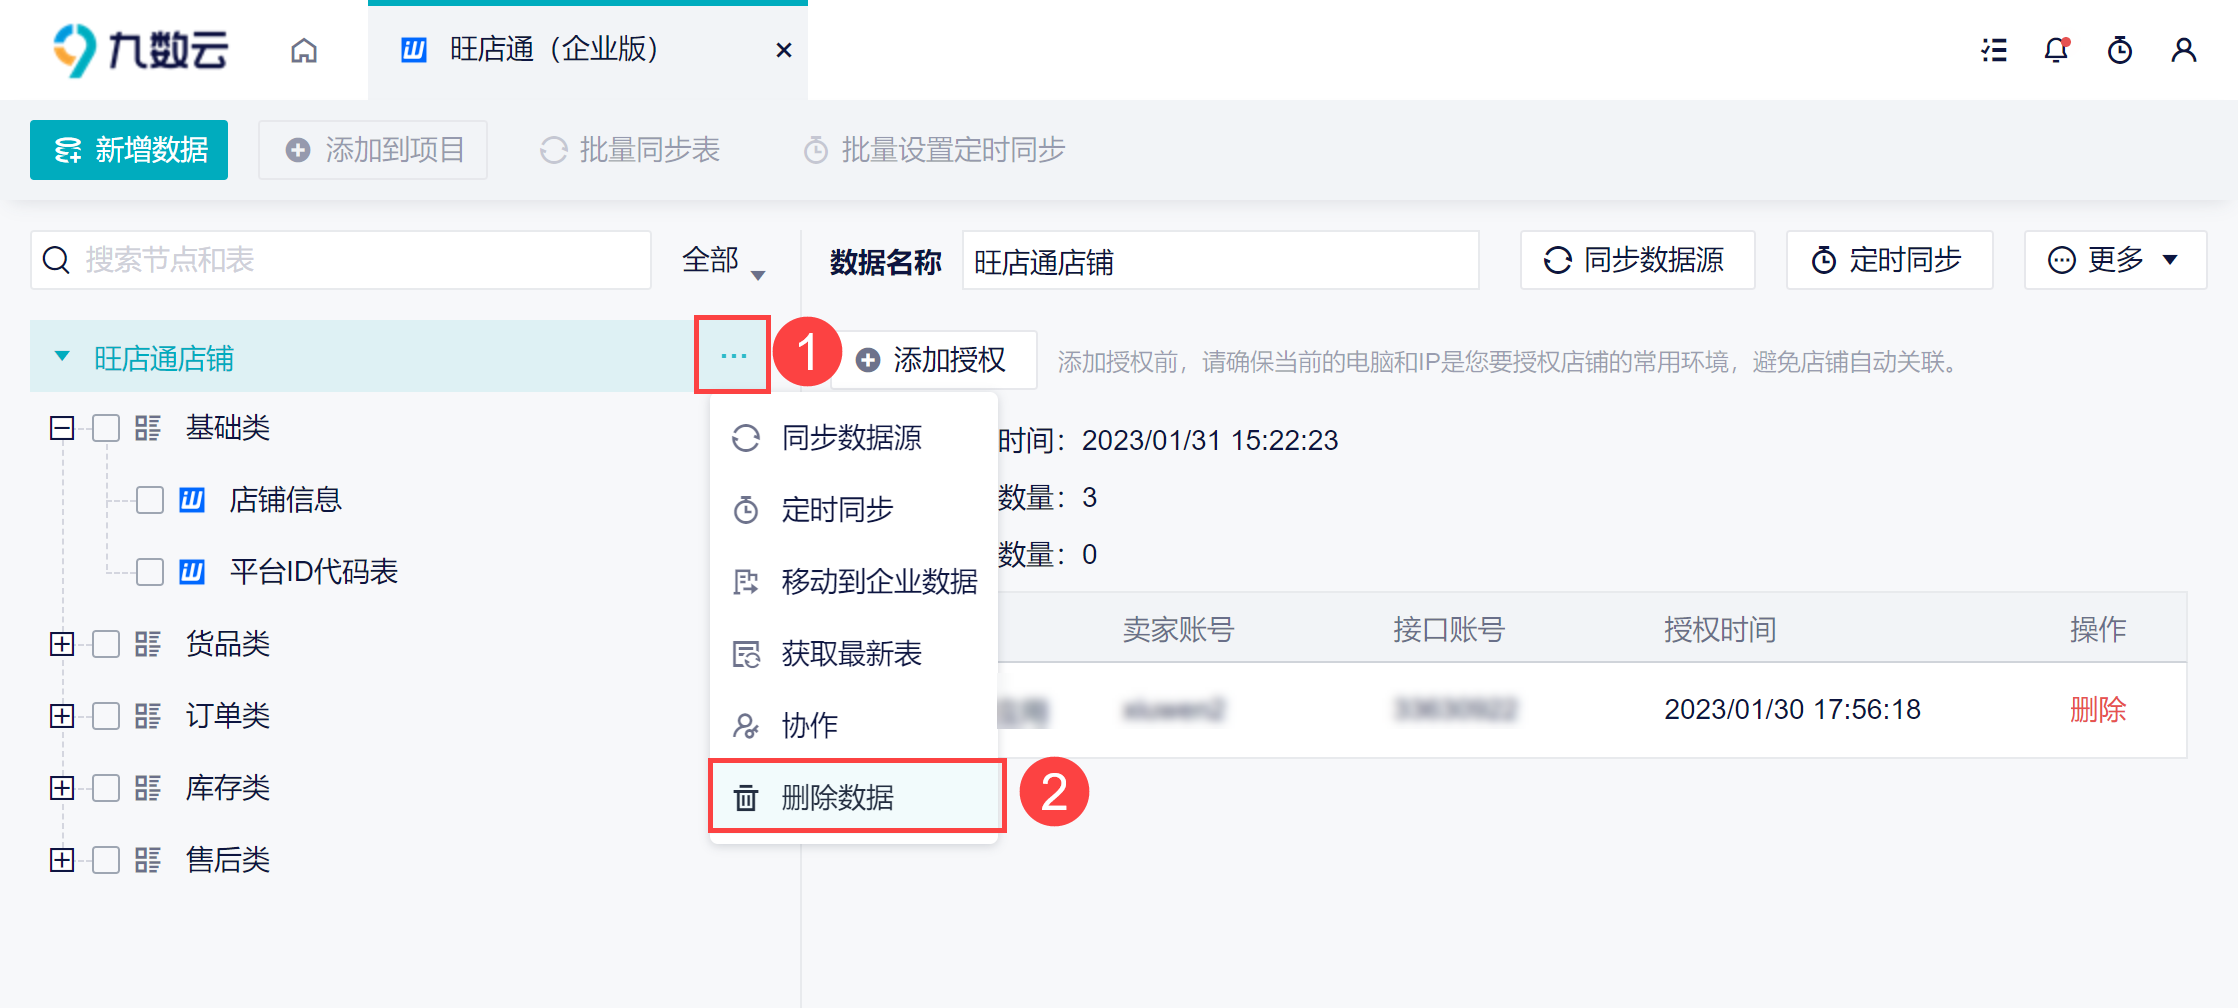Select the 订单类 group label
The height and width of the screenshot is (1008, 2238).
tap(228, 716)
